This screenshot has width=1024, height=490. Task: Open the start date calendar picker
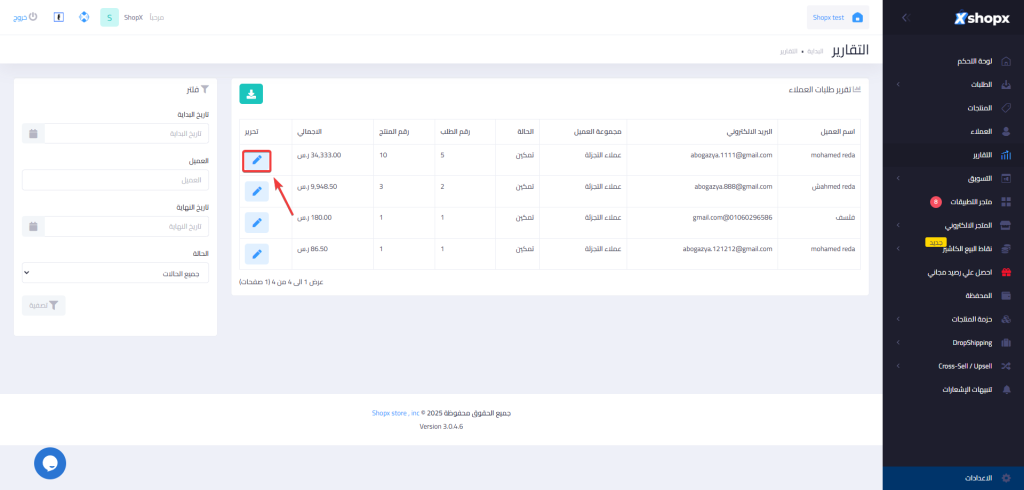click(x=33, y=134)
